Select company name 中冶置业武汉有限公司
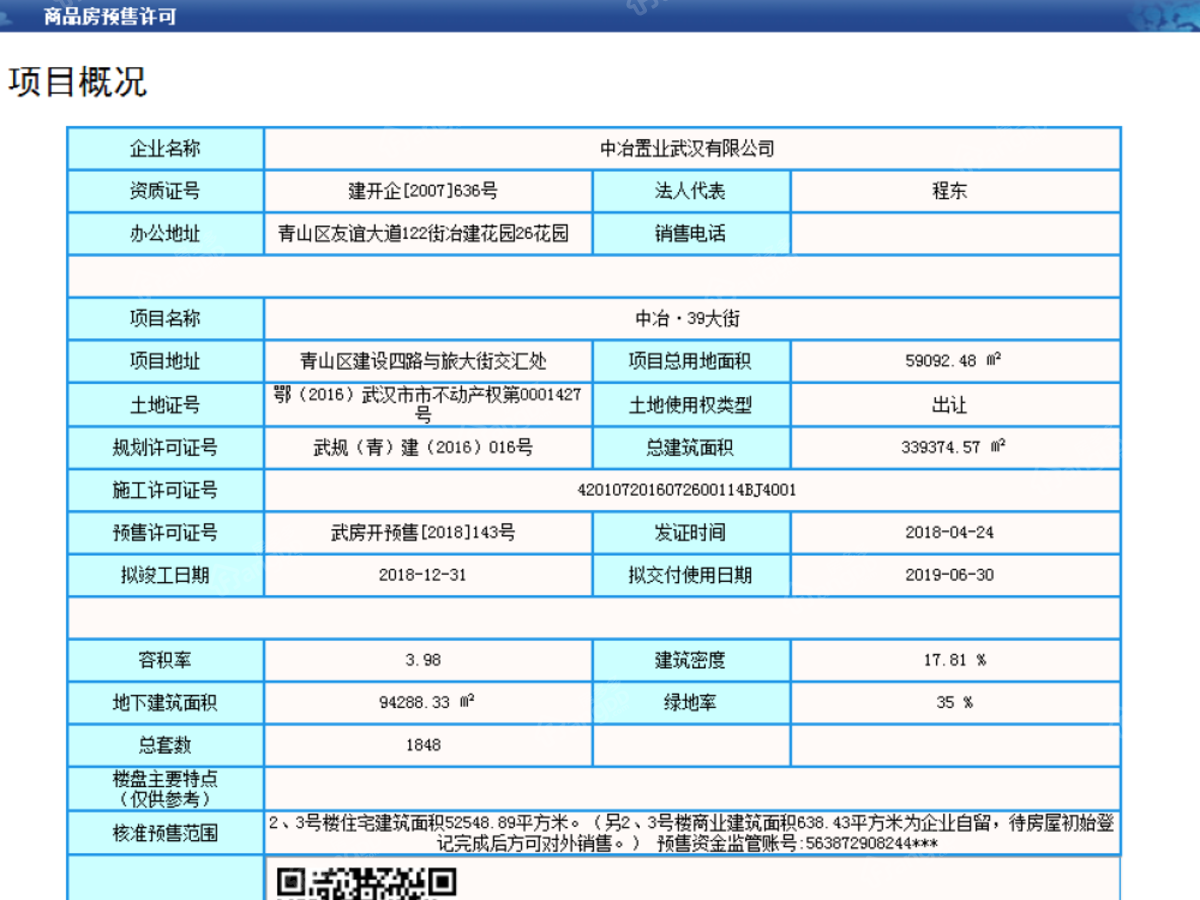The image size is (1200, 900). 687,149
